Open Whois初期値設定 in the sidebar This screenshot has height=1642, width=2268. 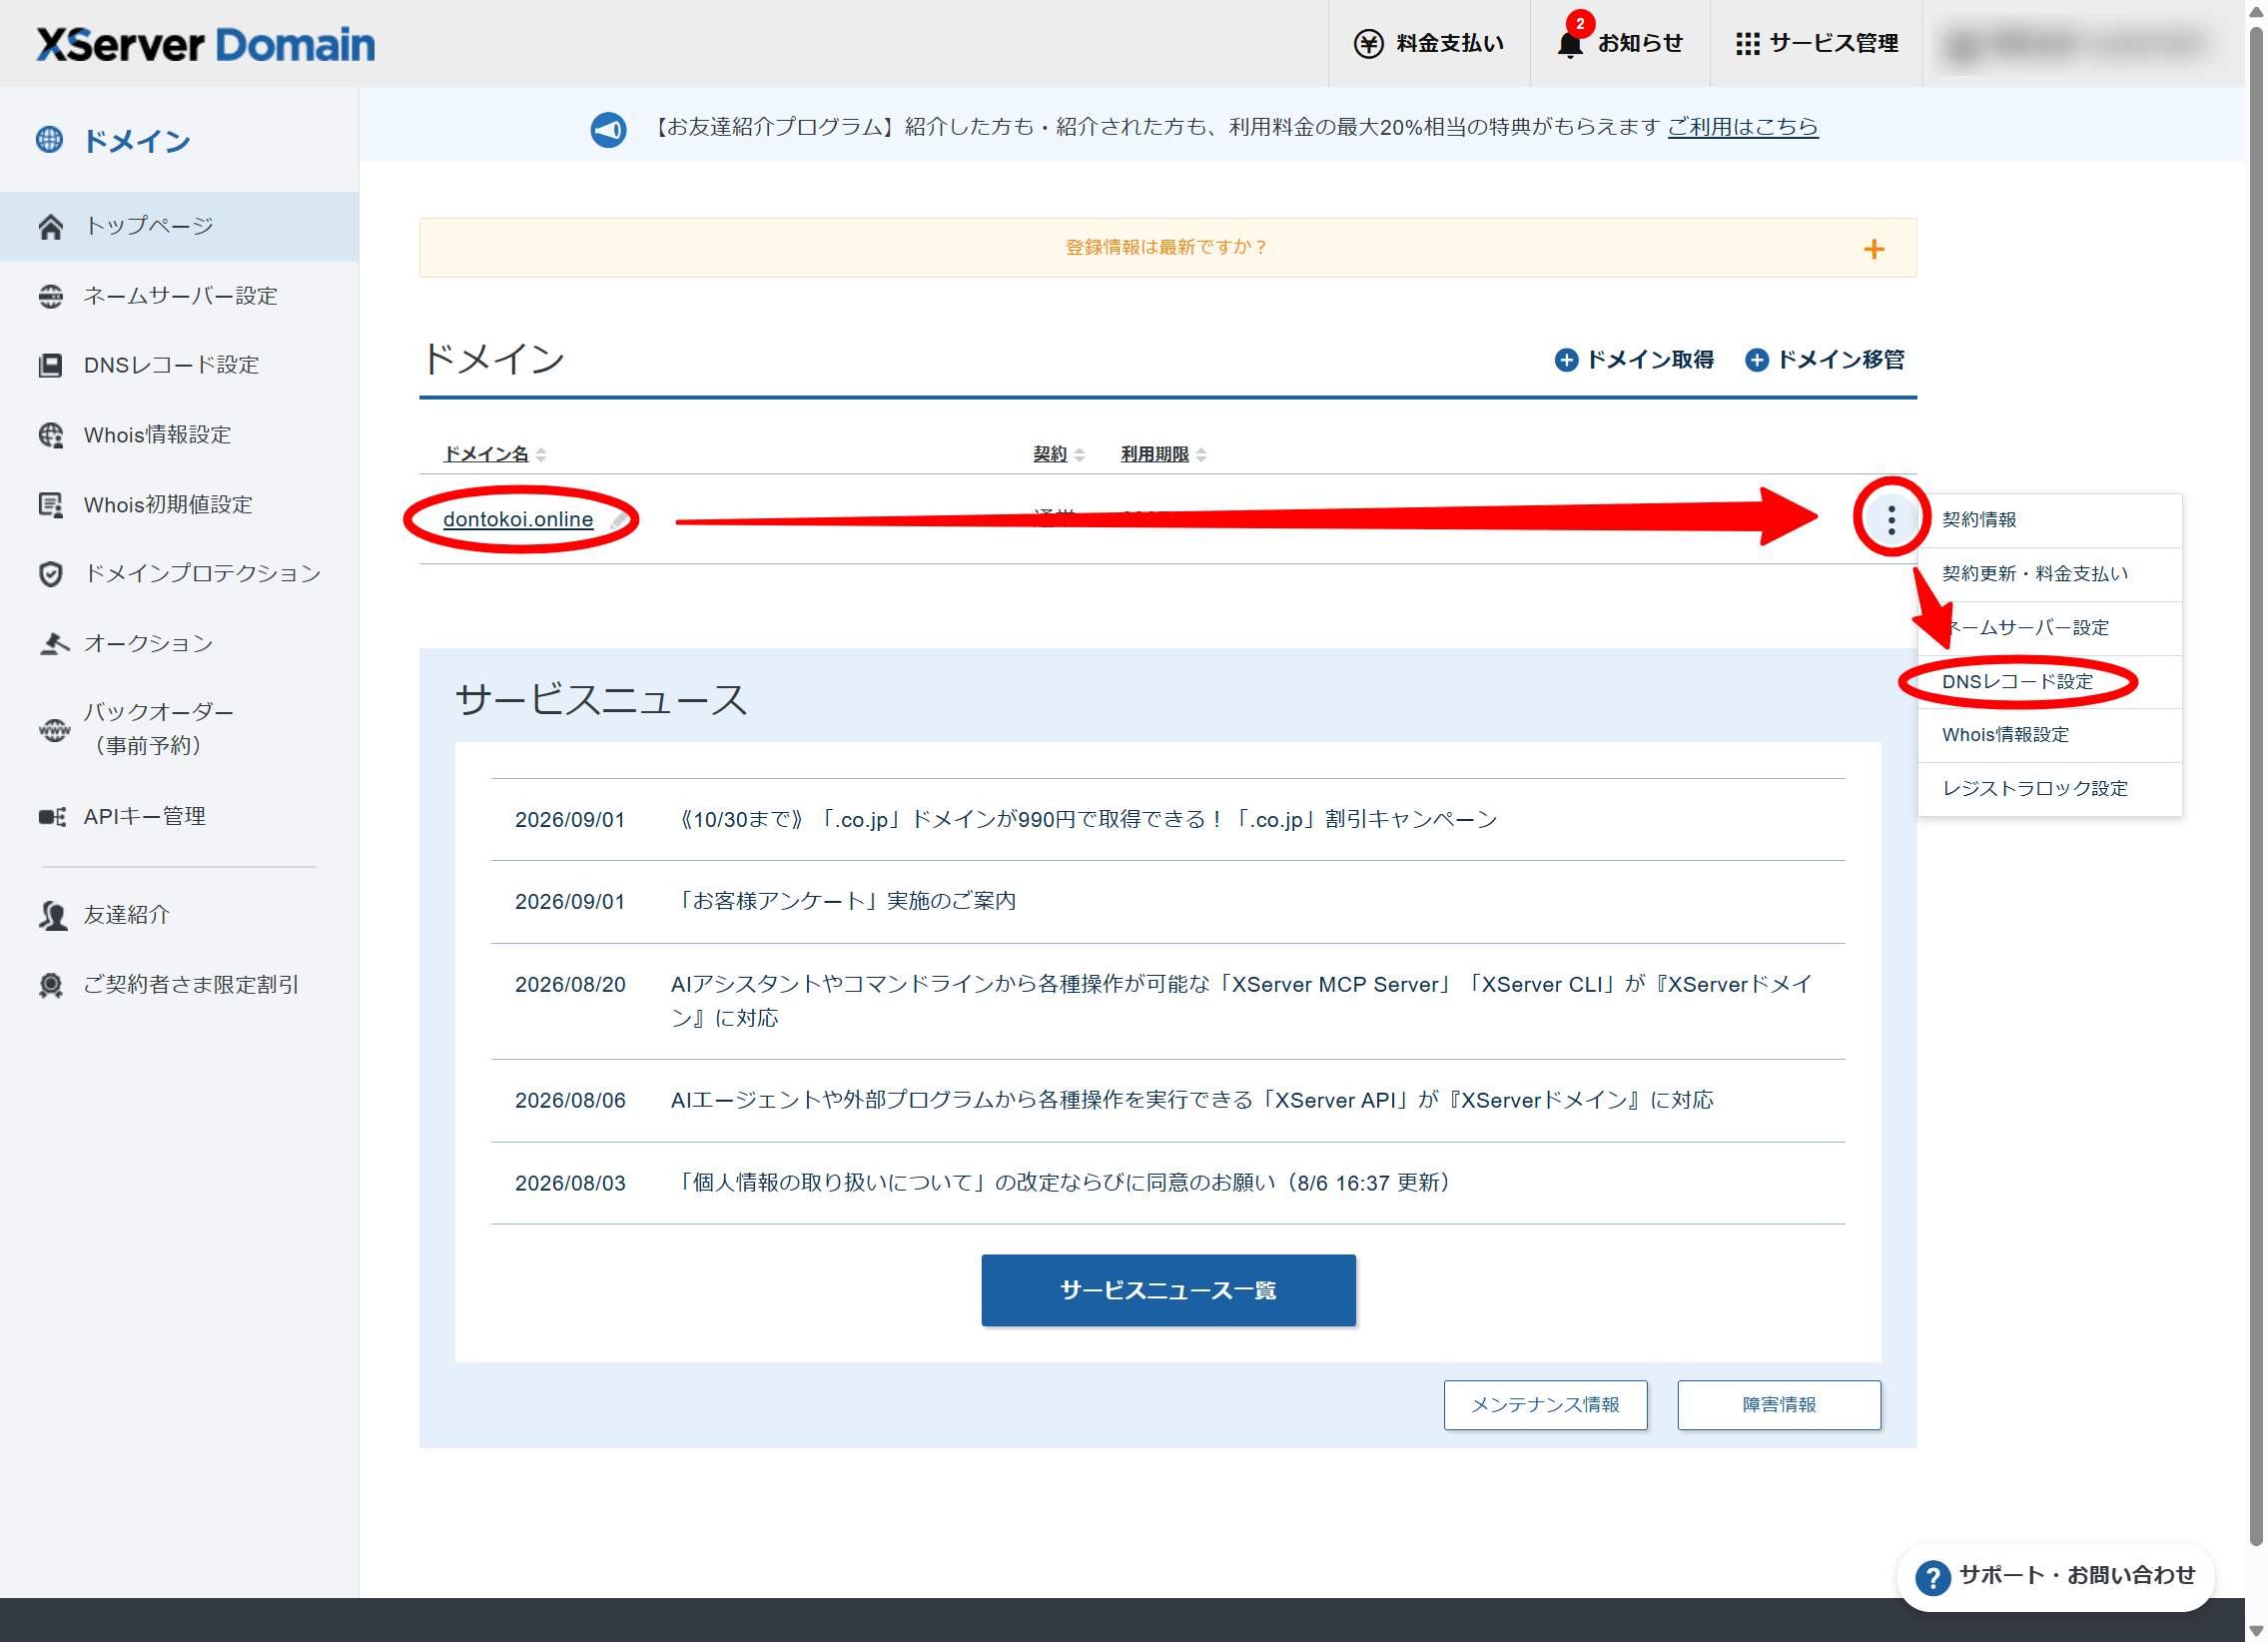tap(179, 505)
